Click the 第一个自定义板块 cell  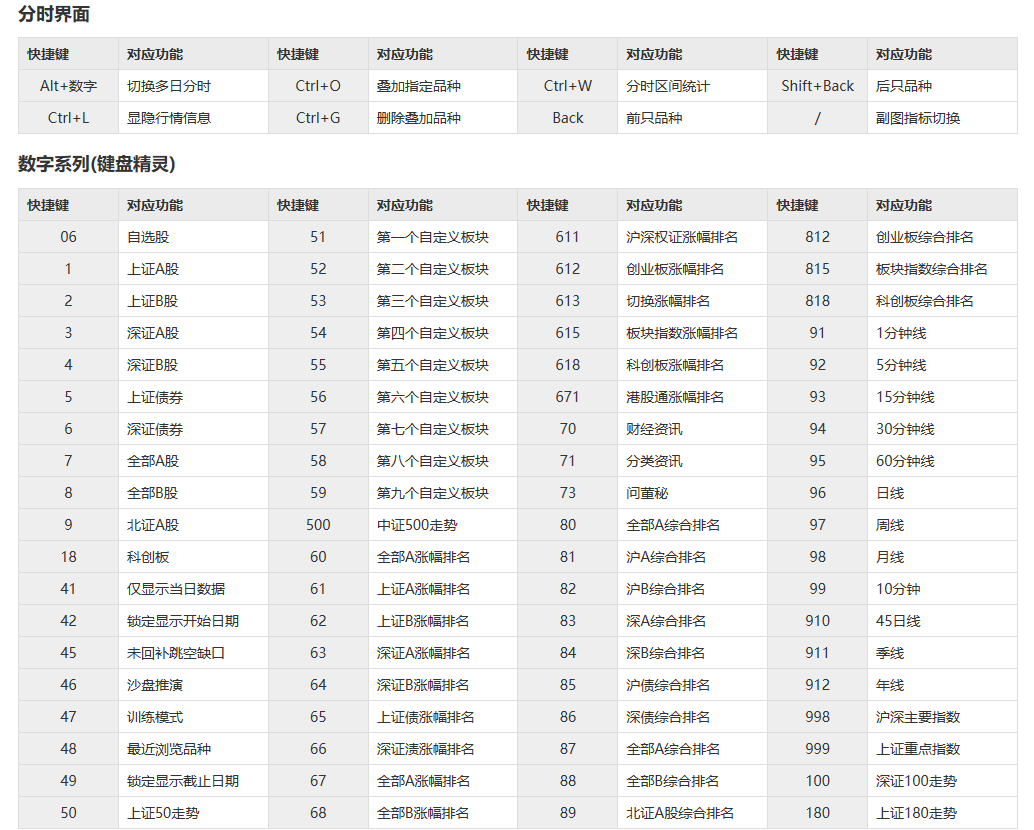(x=442, y=237)
